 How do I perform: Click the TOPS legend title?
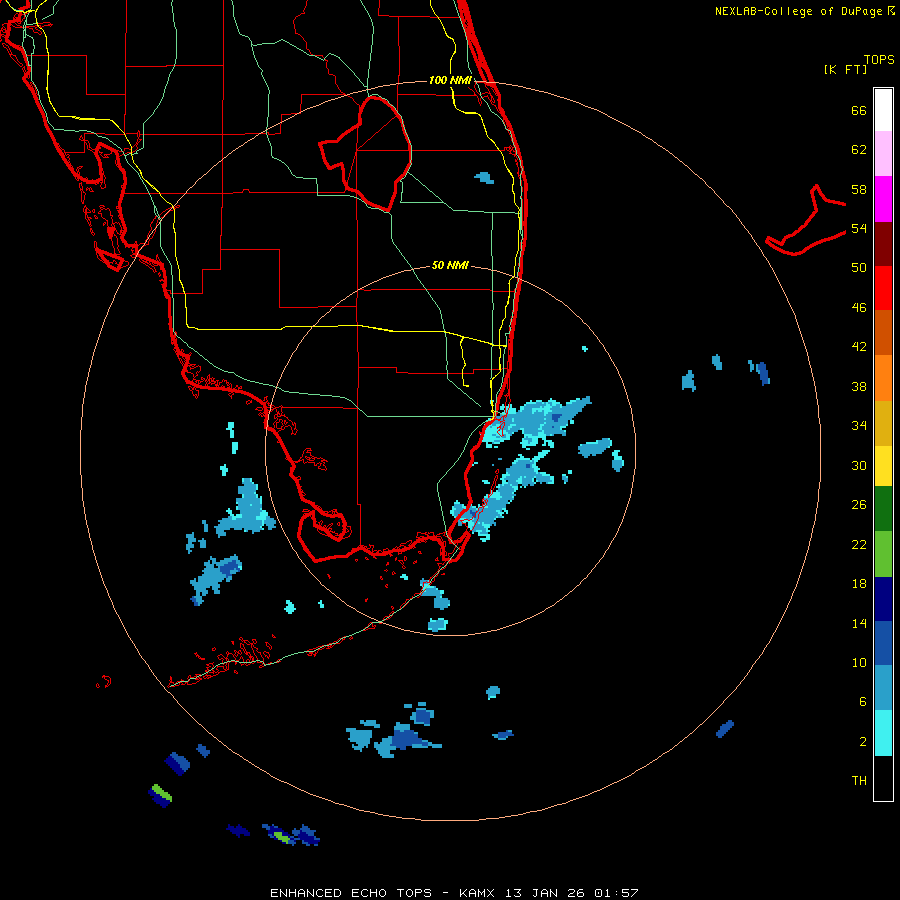pos(879,59)
